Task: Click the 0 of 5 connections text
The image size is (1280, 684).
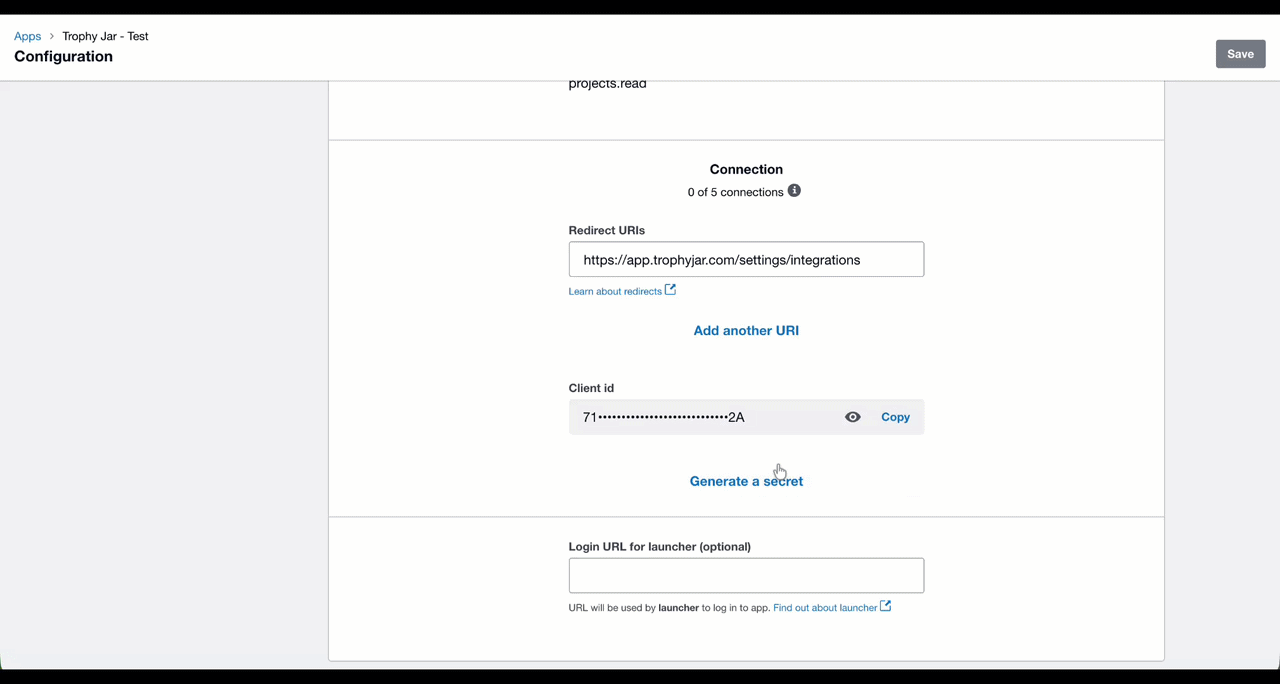Action: coord(735,192)
